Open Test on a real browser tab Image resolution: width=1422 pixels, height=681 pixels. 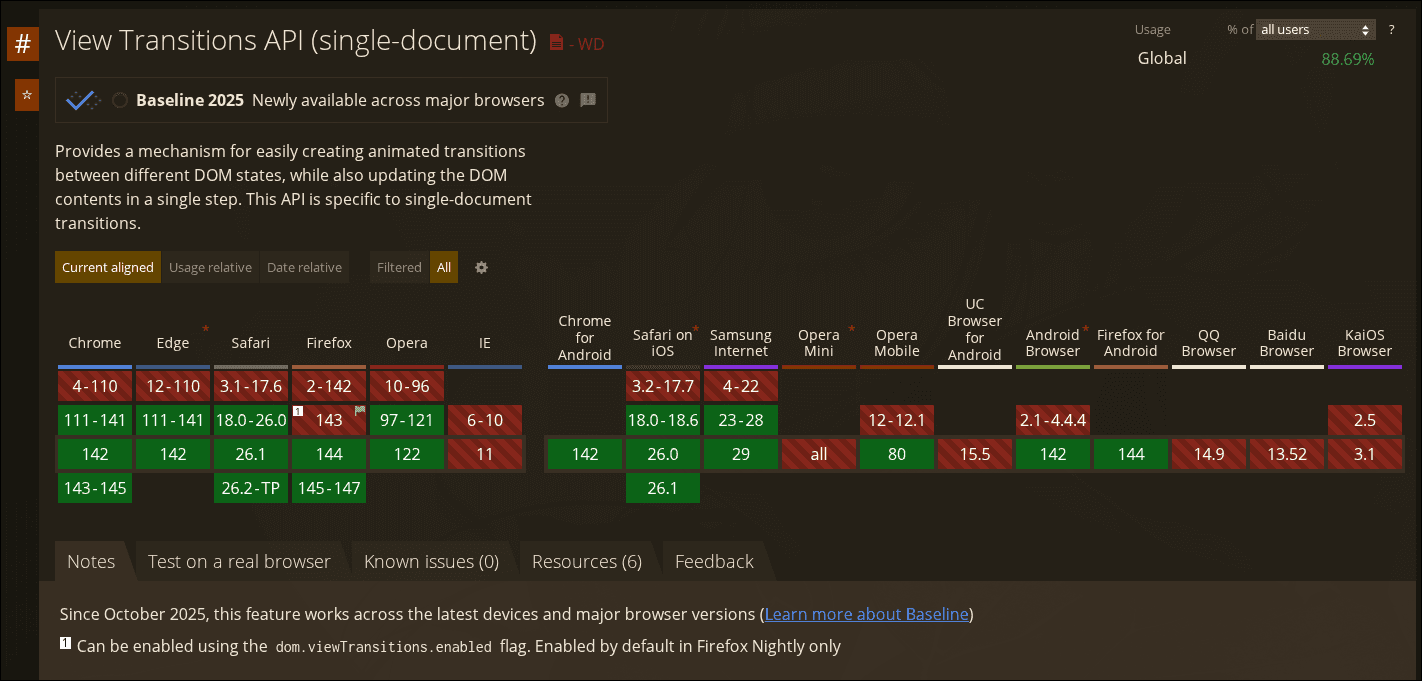(239, 561)
